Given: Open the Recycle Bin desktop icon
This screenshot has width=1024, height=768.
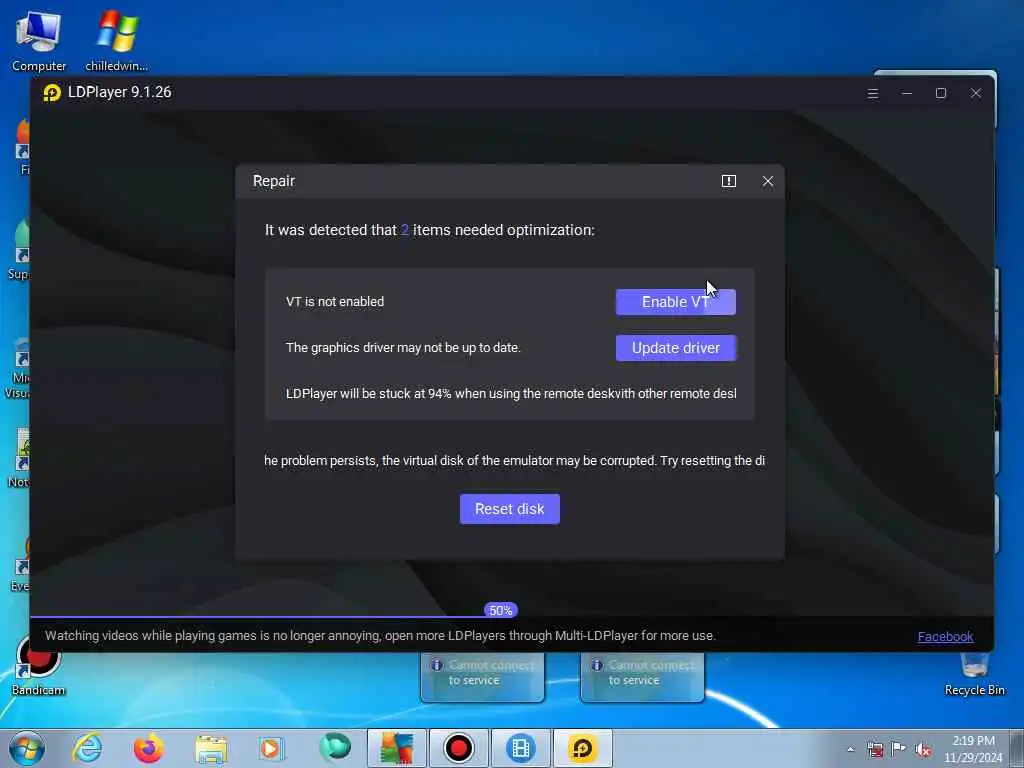Looking at the screenshot, I should click(974, 674).
